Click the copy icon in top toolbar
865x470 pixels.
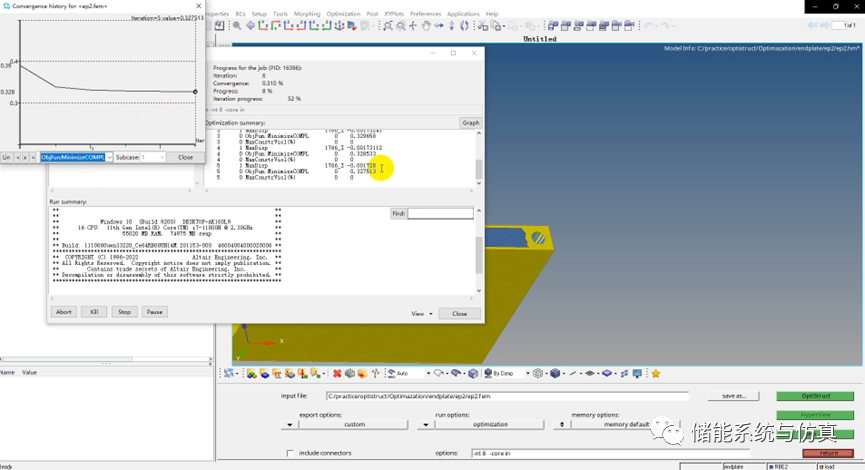[496, 26]
